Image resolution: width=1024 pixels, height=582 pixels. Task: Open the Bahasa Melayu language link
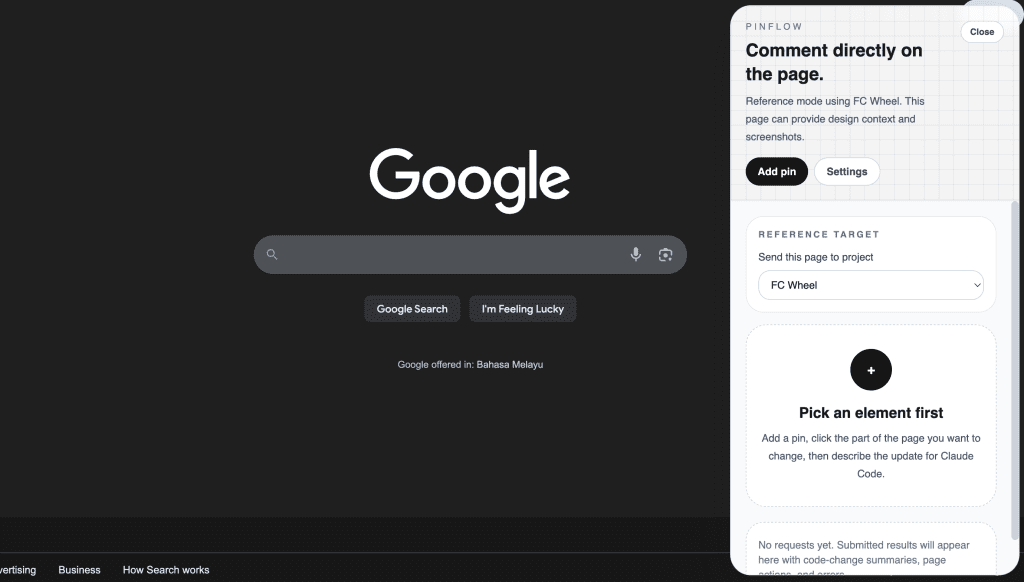pyautogui.click(x=509, y=364)
